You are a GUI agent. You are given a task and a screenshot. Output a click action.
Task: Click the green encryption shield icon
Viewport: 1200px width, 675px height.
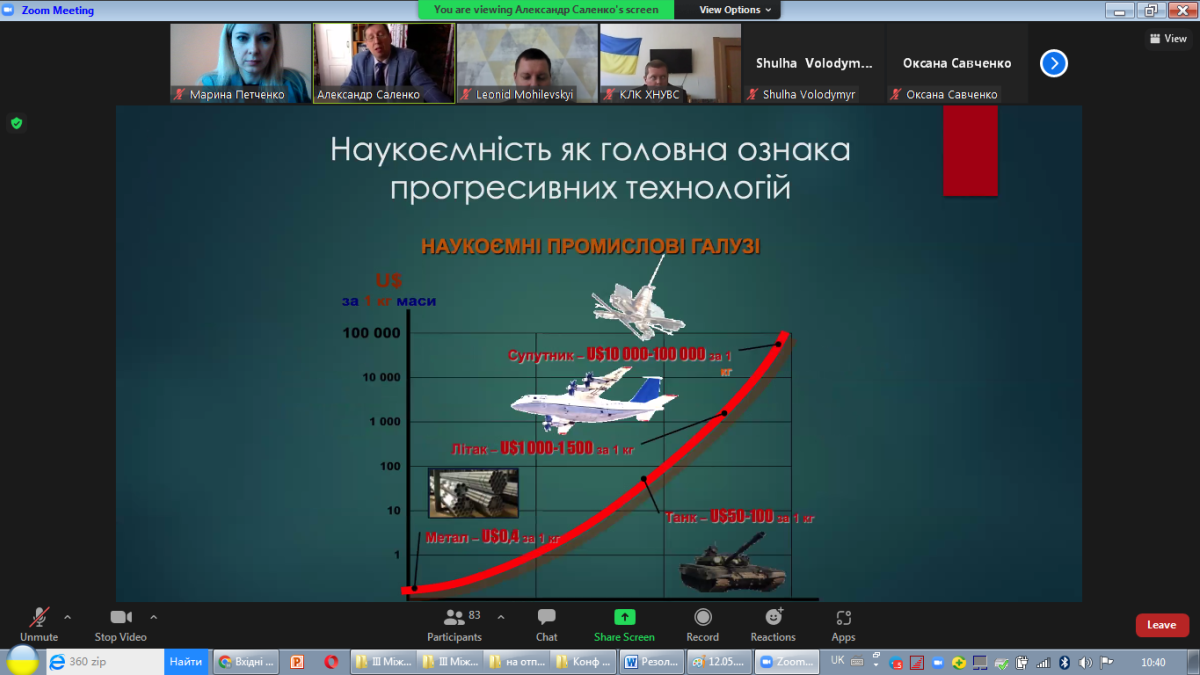(x=16, y=123)
